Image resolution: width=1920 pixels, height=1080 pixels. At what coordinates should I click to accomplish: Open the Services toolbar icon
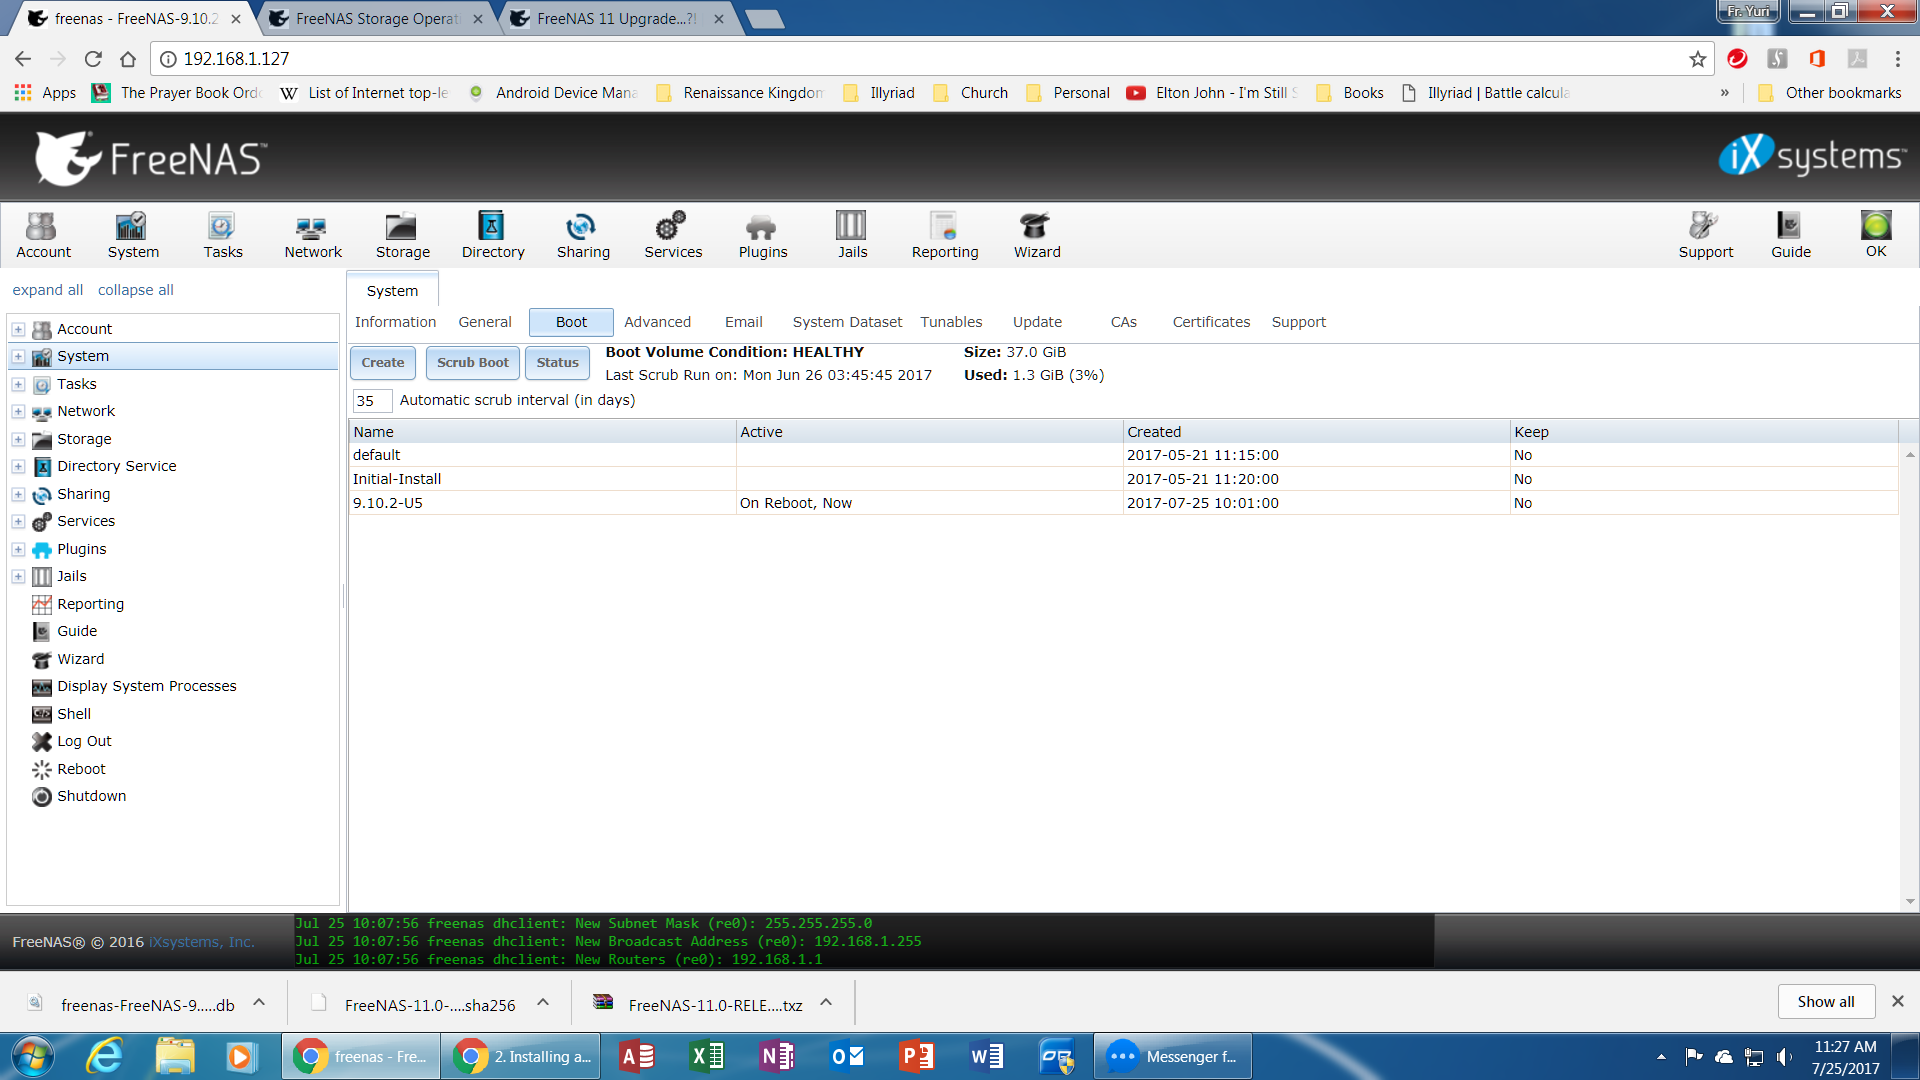[x=673, y=235]
